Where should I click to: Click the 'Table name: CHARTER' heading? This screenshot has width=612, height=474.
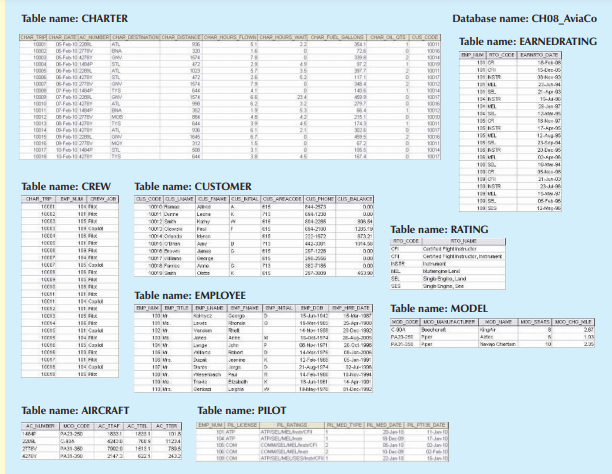pos(75,18)
